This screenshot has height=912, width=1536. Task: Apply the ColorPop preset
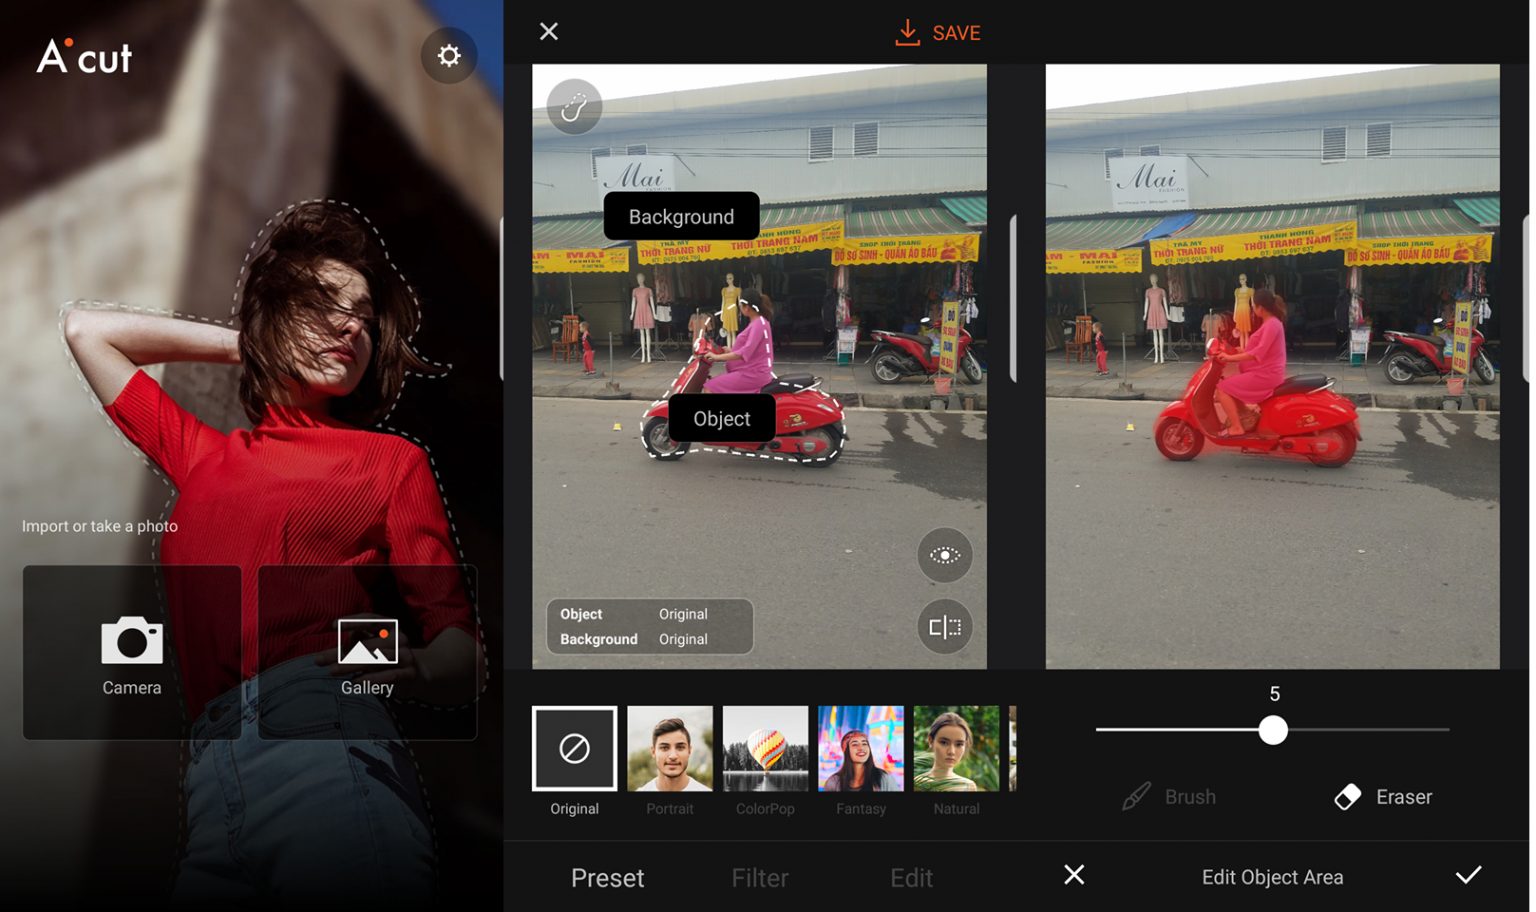point(765,749)
